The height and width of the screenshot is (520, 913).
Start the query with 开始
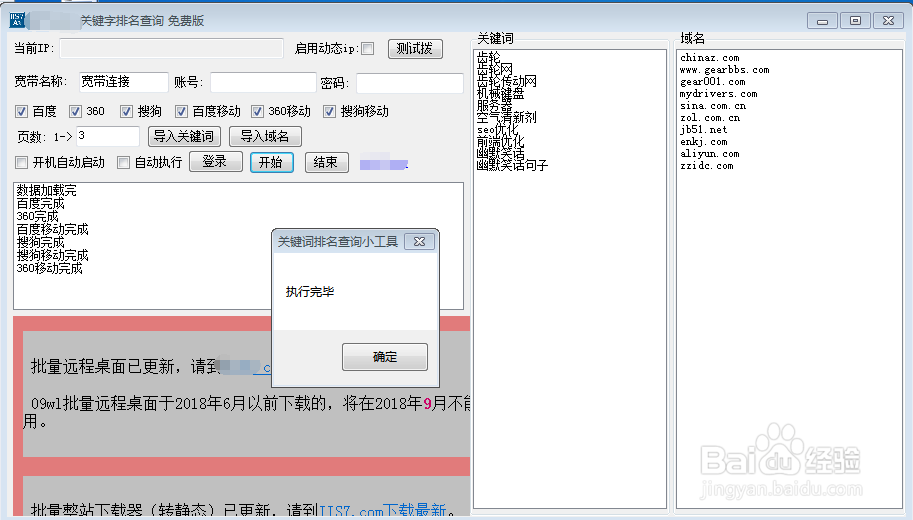click(271, 162)
